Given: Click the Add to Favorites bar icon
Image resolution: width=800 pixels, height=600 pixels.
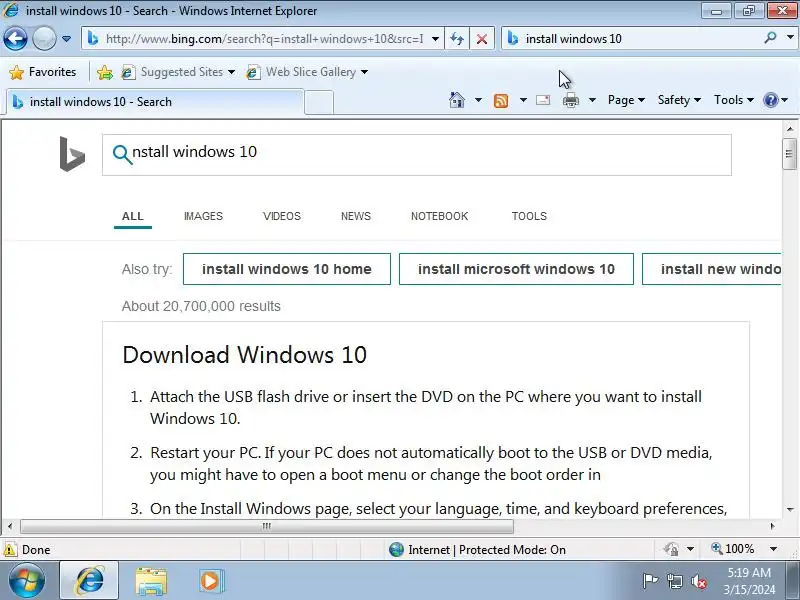Looking at the screenshot, I should coord(105,72).
